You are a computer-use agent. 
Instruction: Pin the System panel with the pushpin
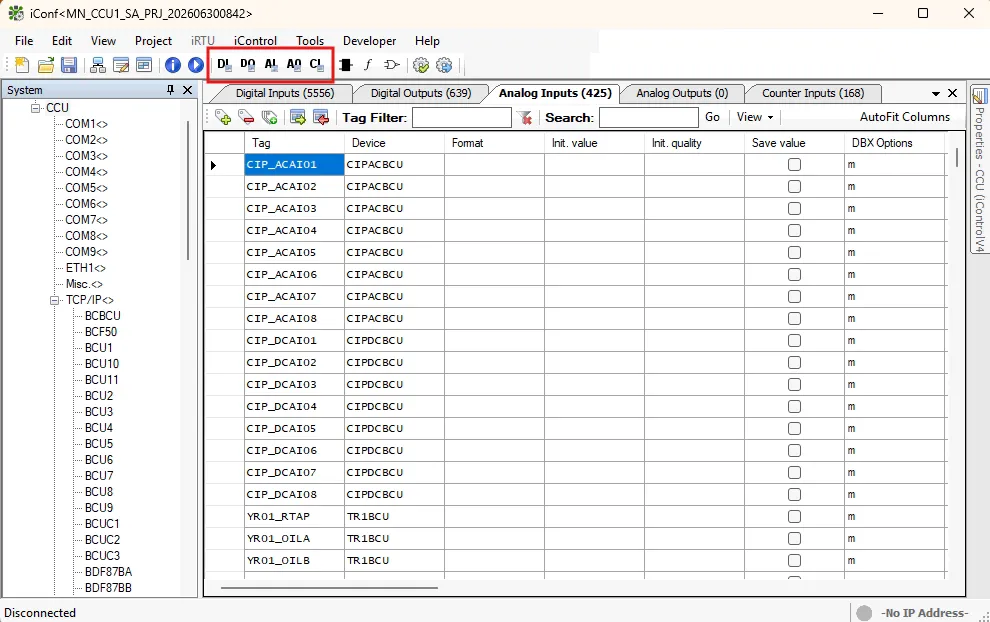[170, 90]
